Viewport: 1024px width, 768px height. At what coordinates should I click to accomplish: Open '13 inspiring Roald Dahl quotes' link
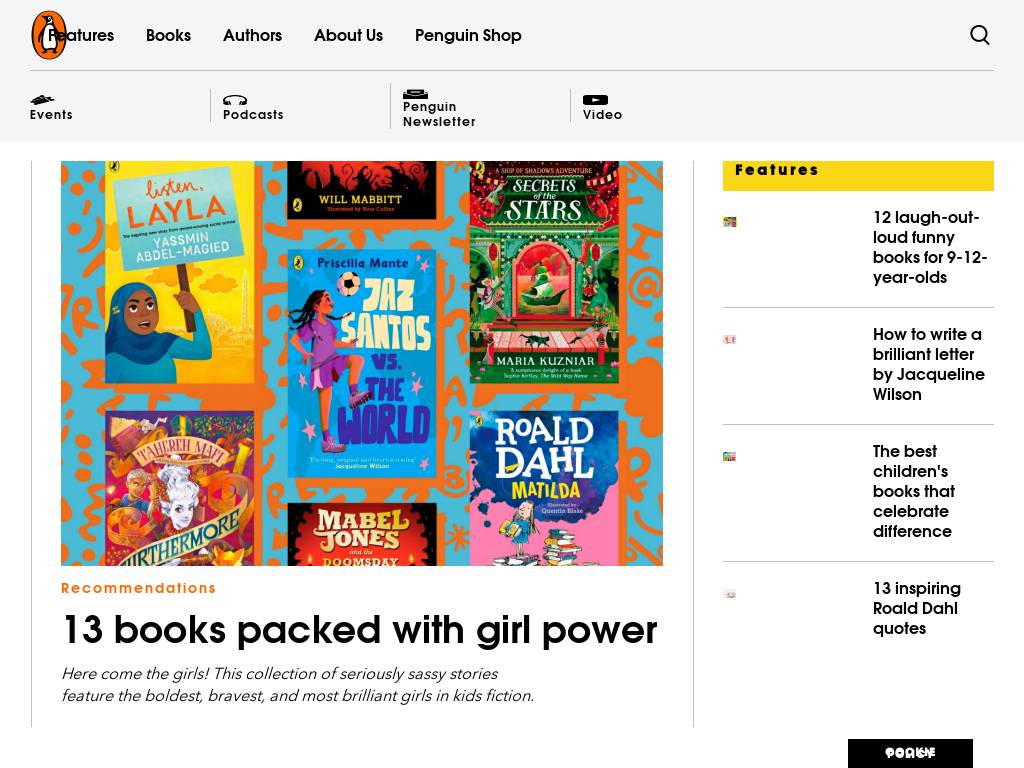click(916, 608)
